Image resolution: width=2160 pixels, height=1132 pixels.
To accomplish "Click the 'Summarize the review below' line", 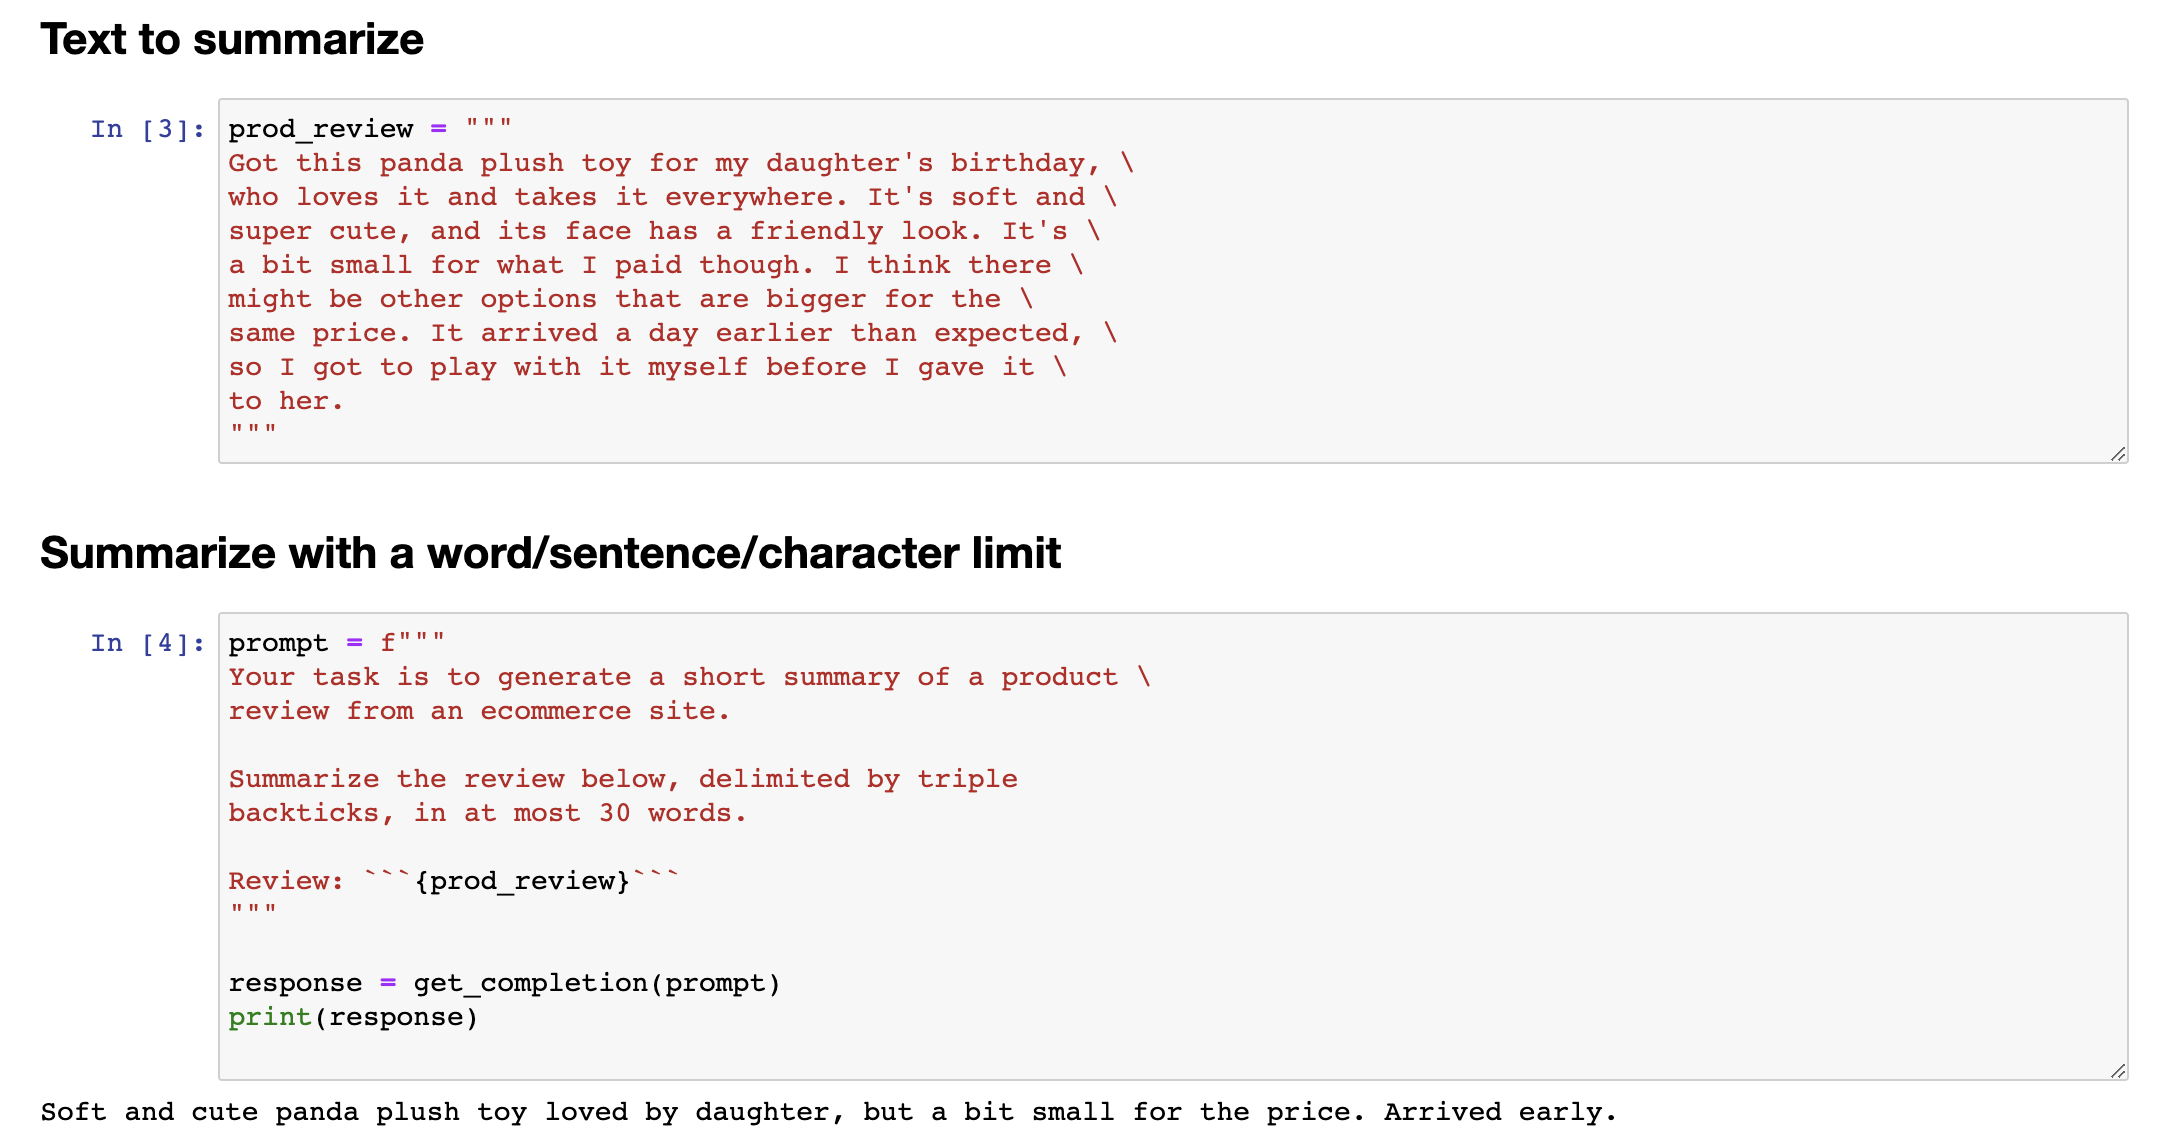I will click(x=623, y=779).
